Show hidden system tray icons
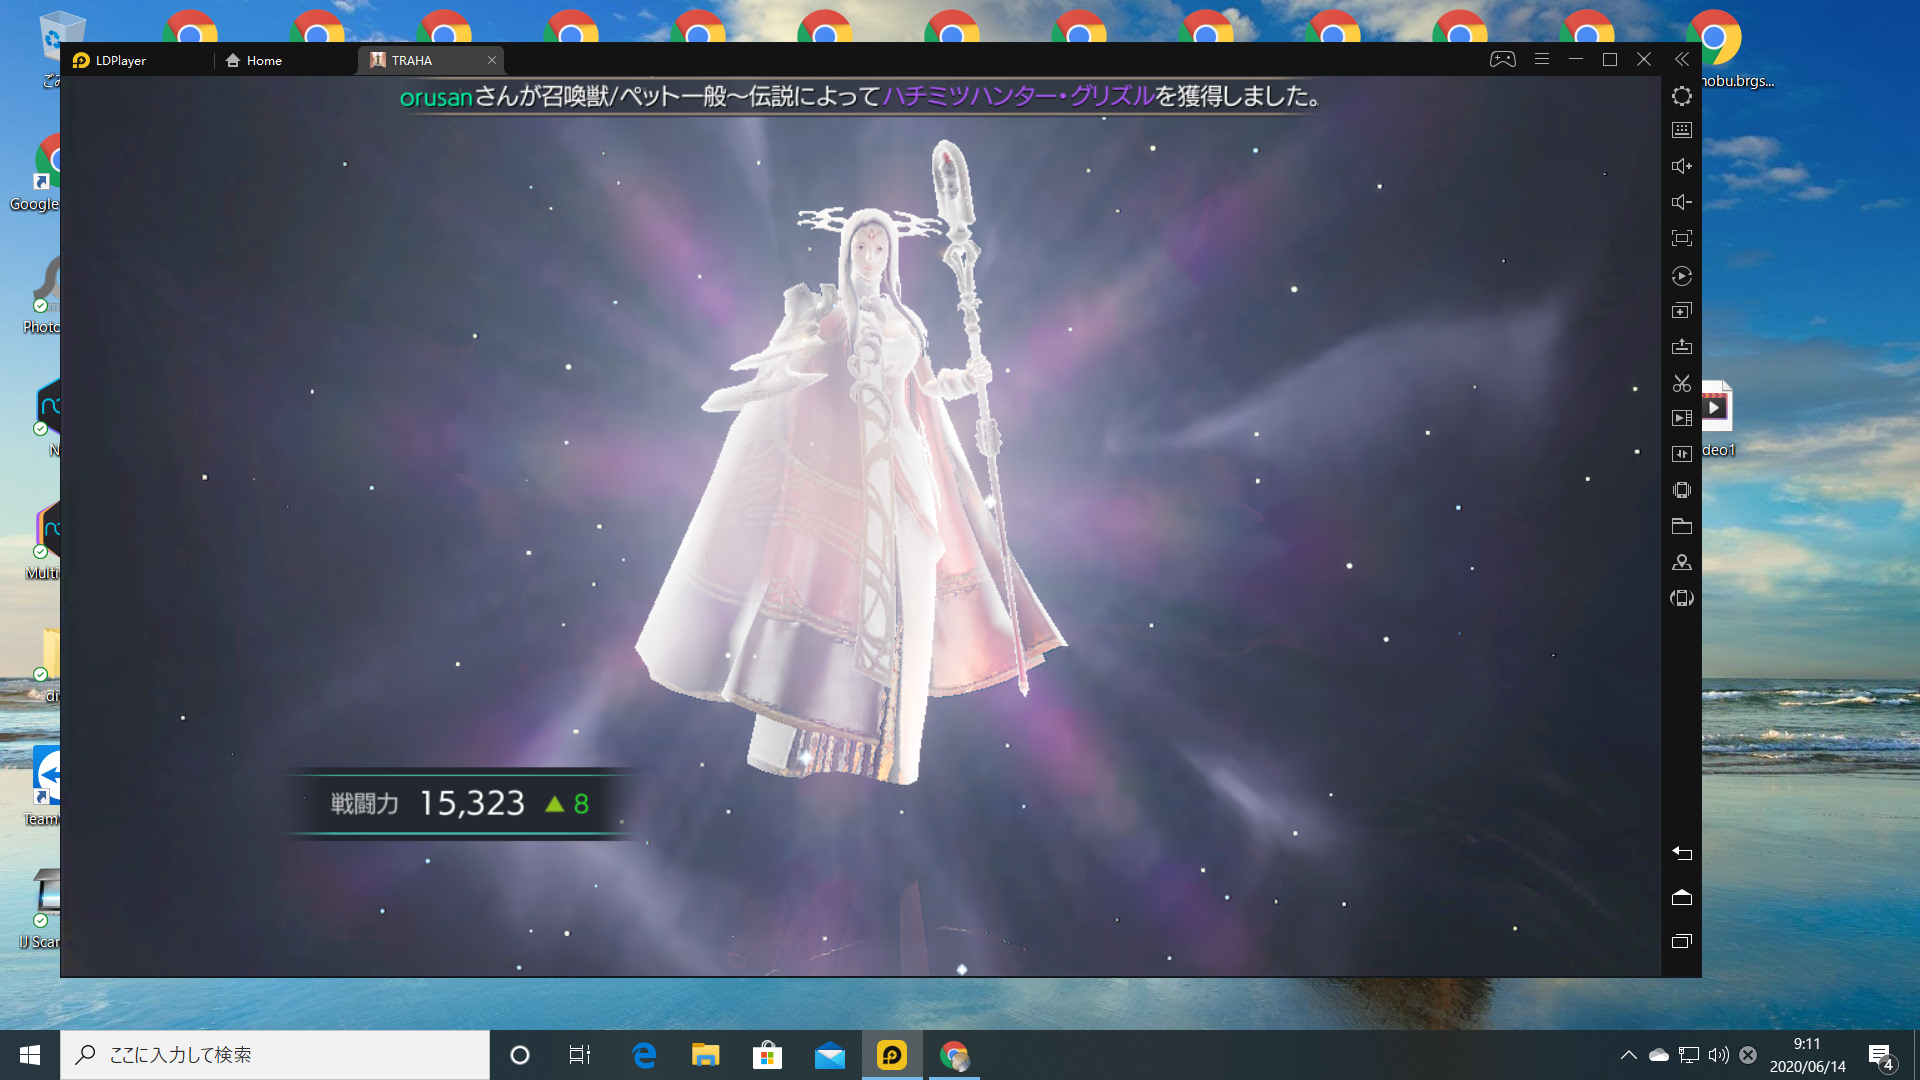The image size is (1920, 1080). click(x=1629, y=1055)
